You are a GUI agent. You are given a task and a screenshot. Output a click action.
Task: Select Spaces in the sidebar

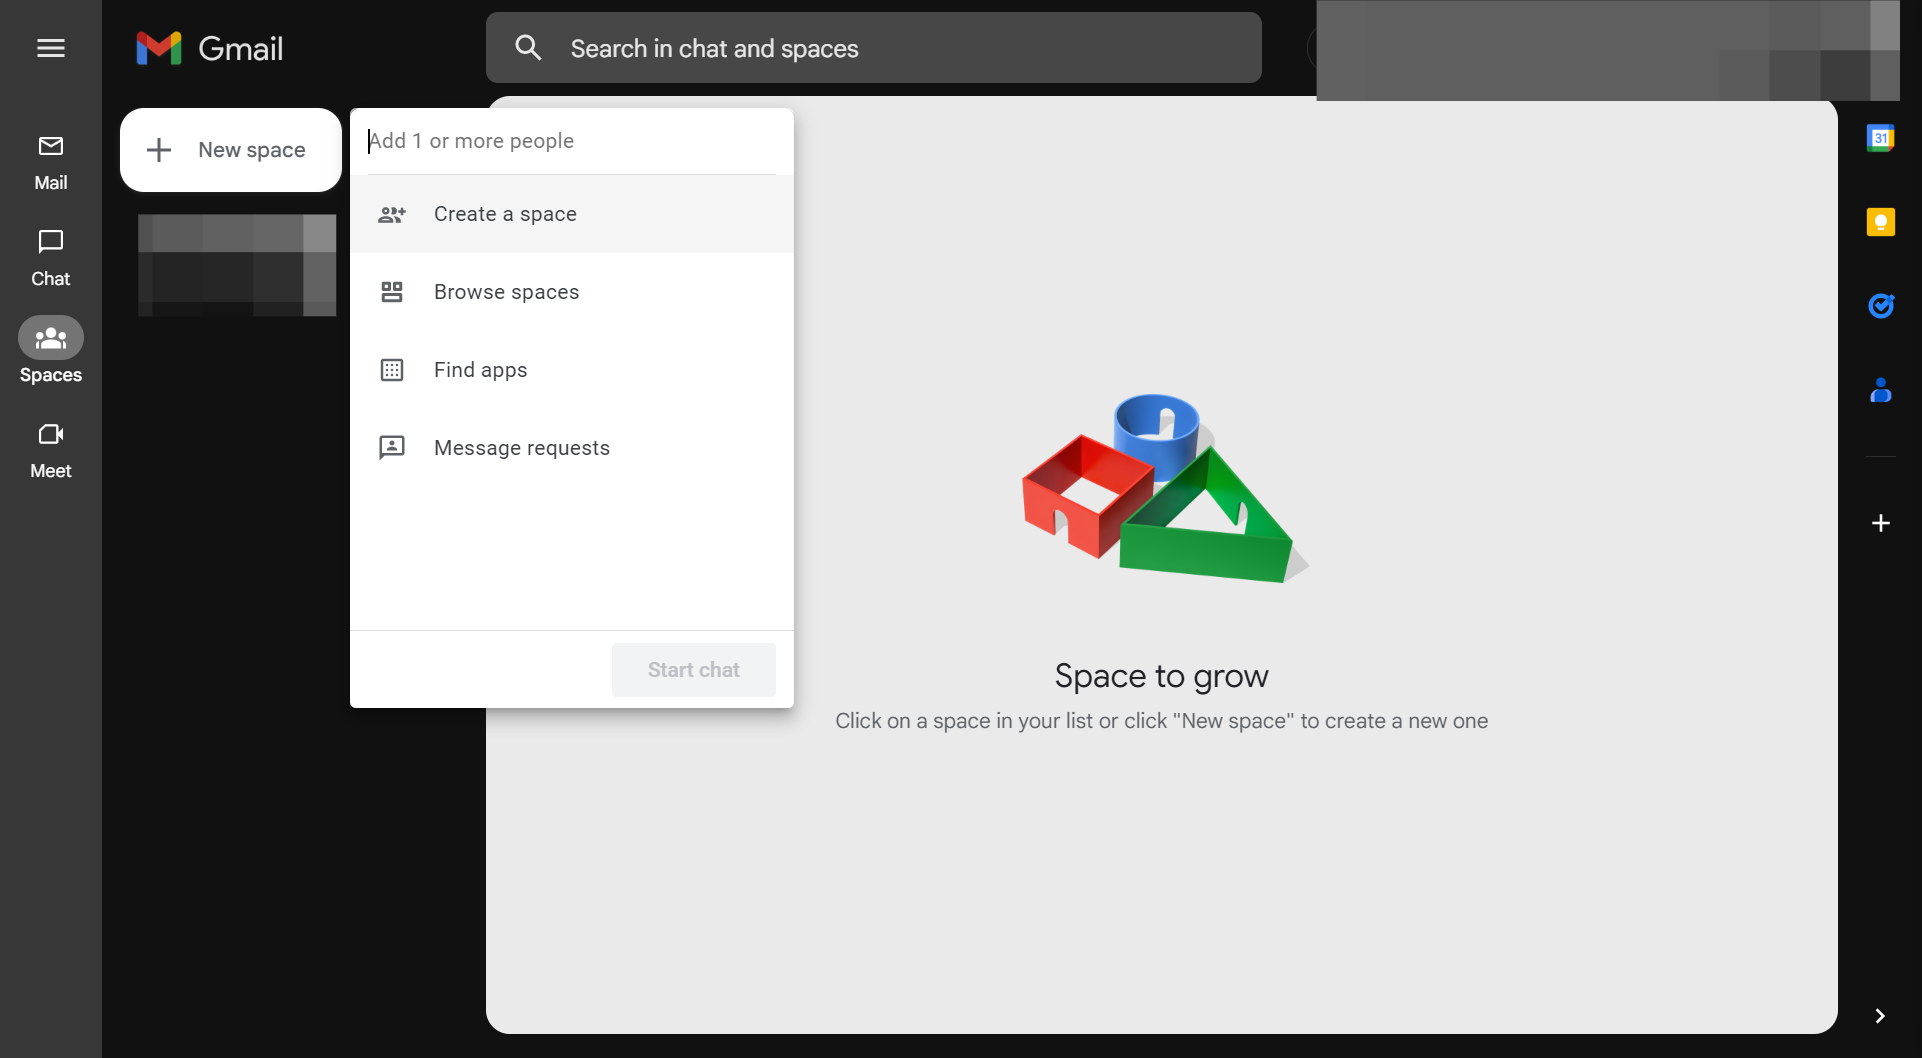(x=51, y=352)
